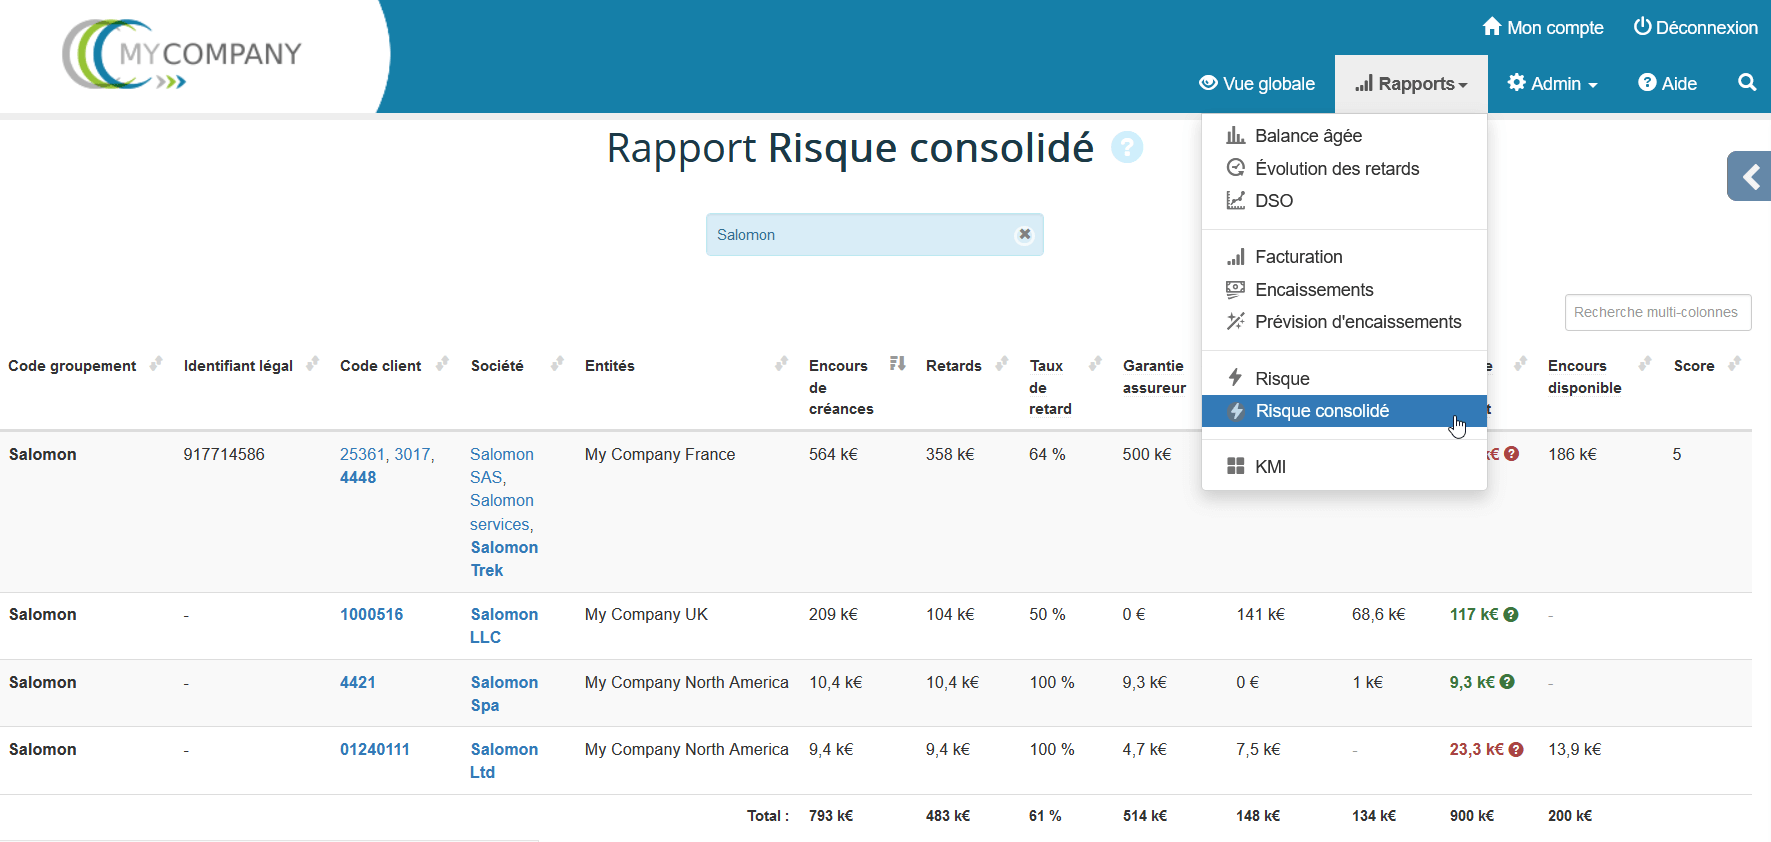Open client code 1000516 link
The height and width of the screenshot is (842, 1771).
coord(371,615)
